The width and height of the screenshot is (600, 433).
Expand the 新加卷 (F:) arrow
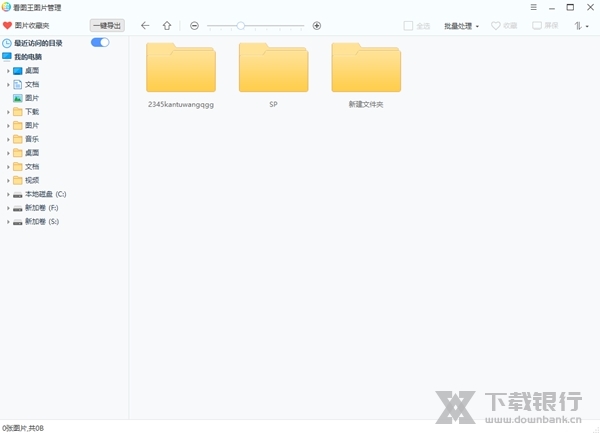point(8,208)
